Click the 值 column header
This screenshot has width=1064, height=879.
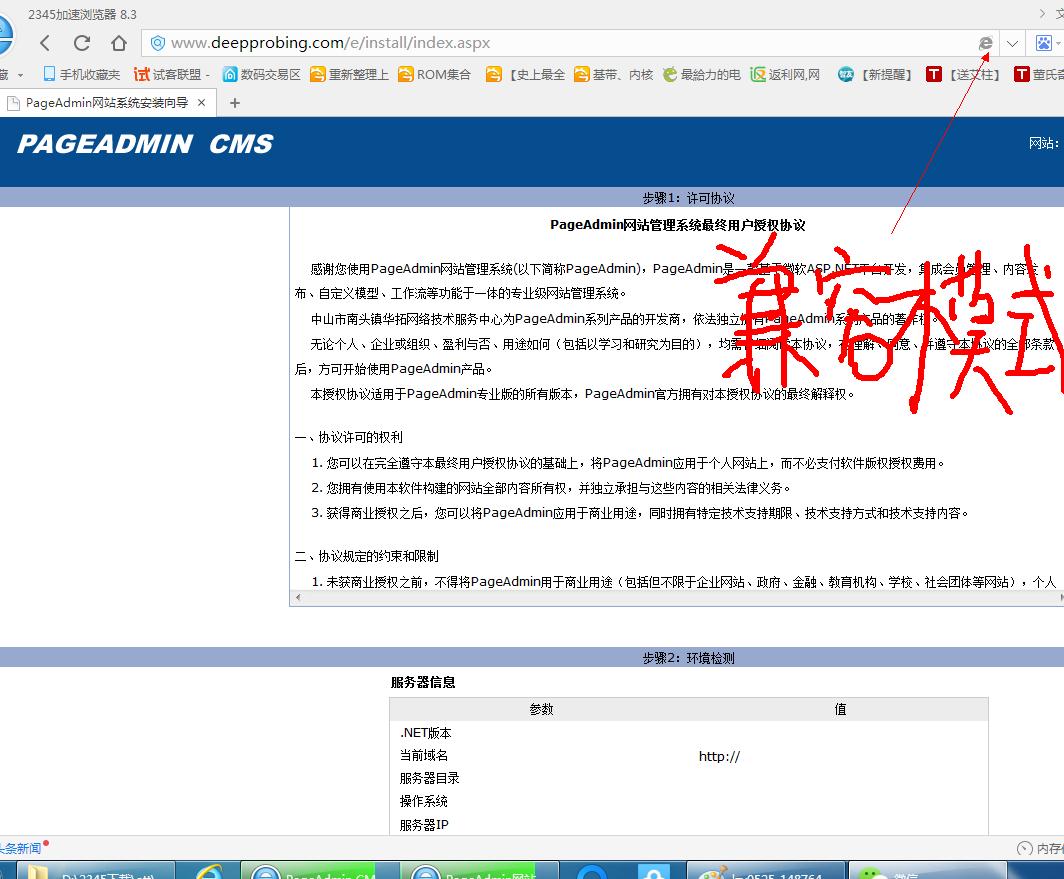click(840, 709)
